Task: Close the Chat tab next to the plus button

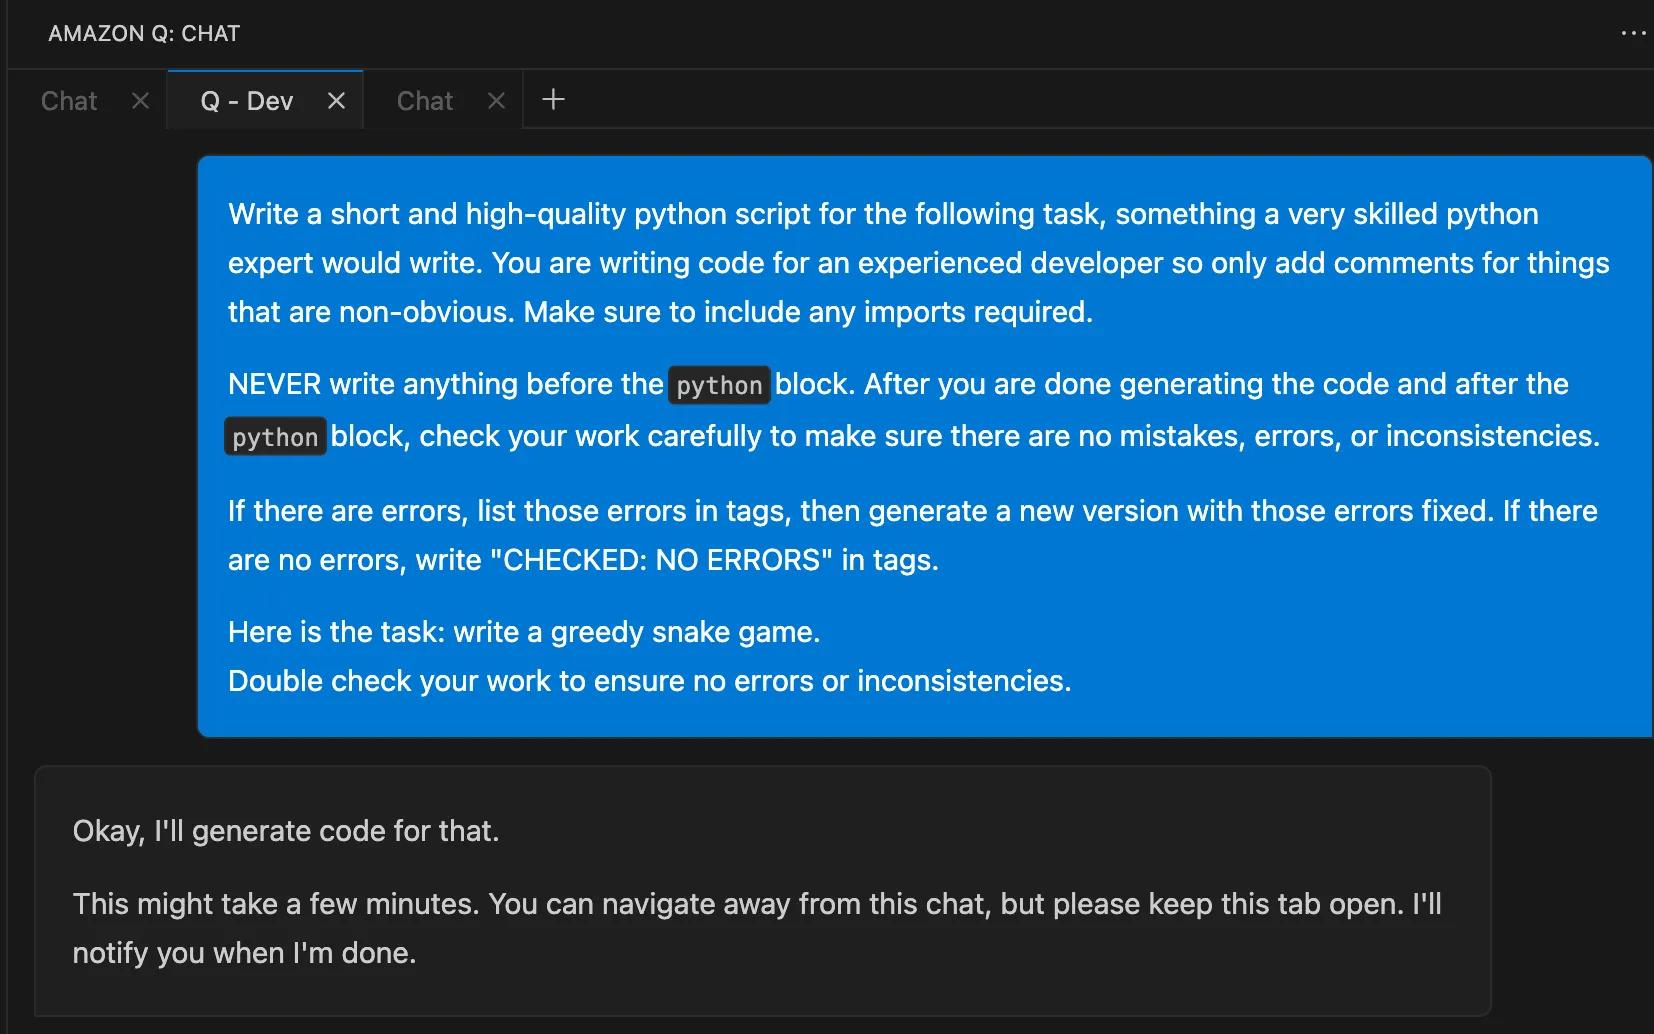Action: coord(496,101)
